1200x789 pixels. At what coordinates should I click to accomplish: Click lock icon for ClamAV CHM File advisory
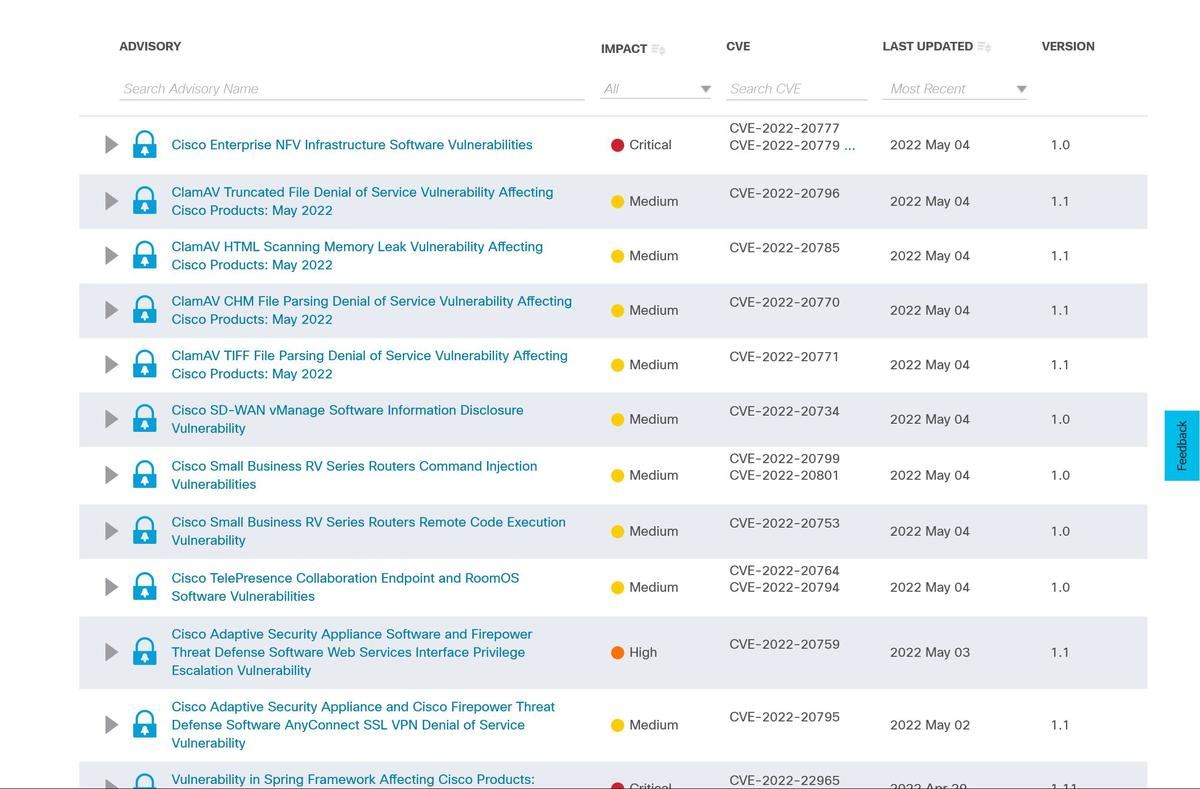click(x=145, y=309)
